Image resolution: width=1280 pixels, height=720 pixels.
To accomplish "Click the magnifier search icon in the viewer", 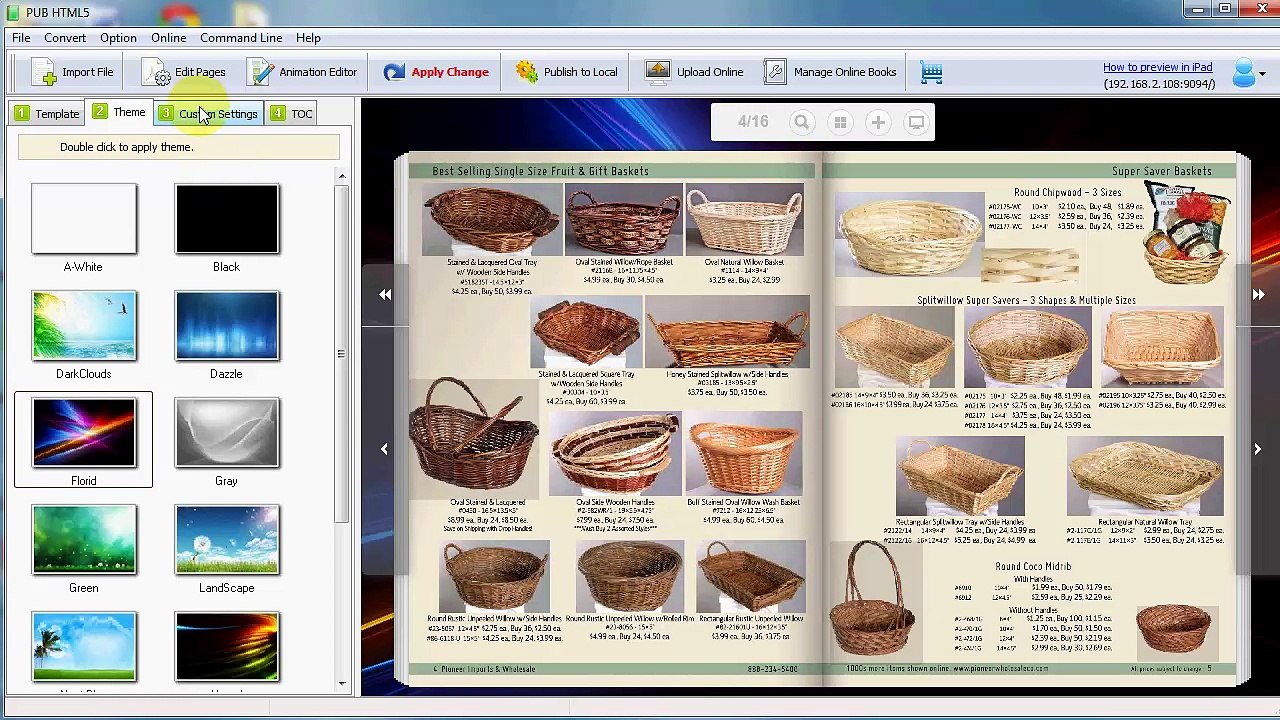I will (x=801, y=122).
